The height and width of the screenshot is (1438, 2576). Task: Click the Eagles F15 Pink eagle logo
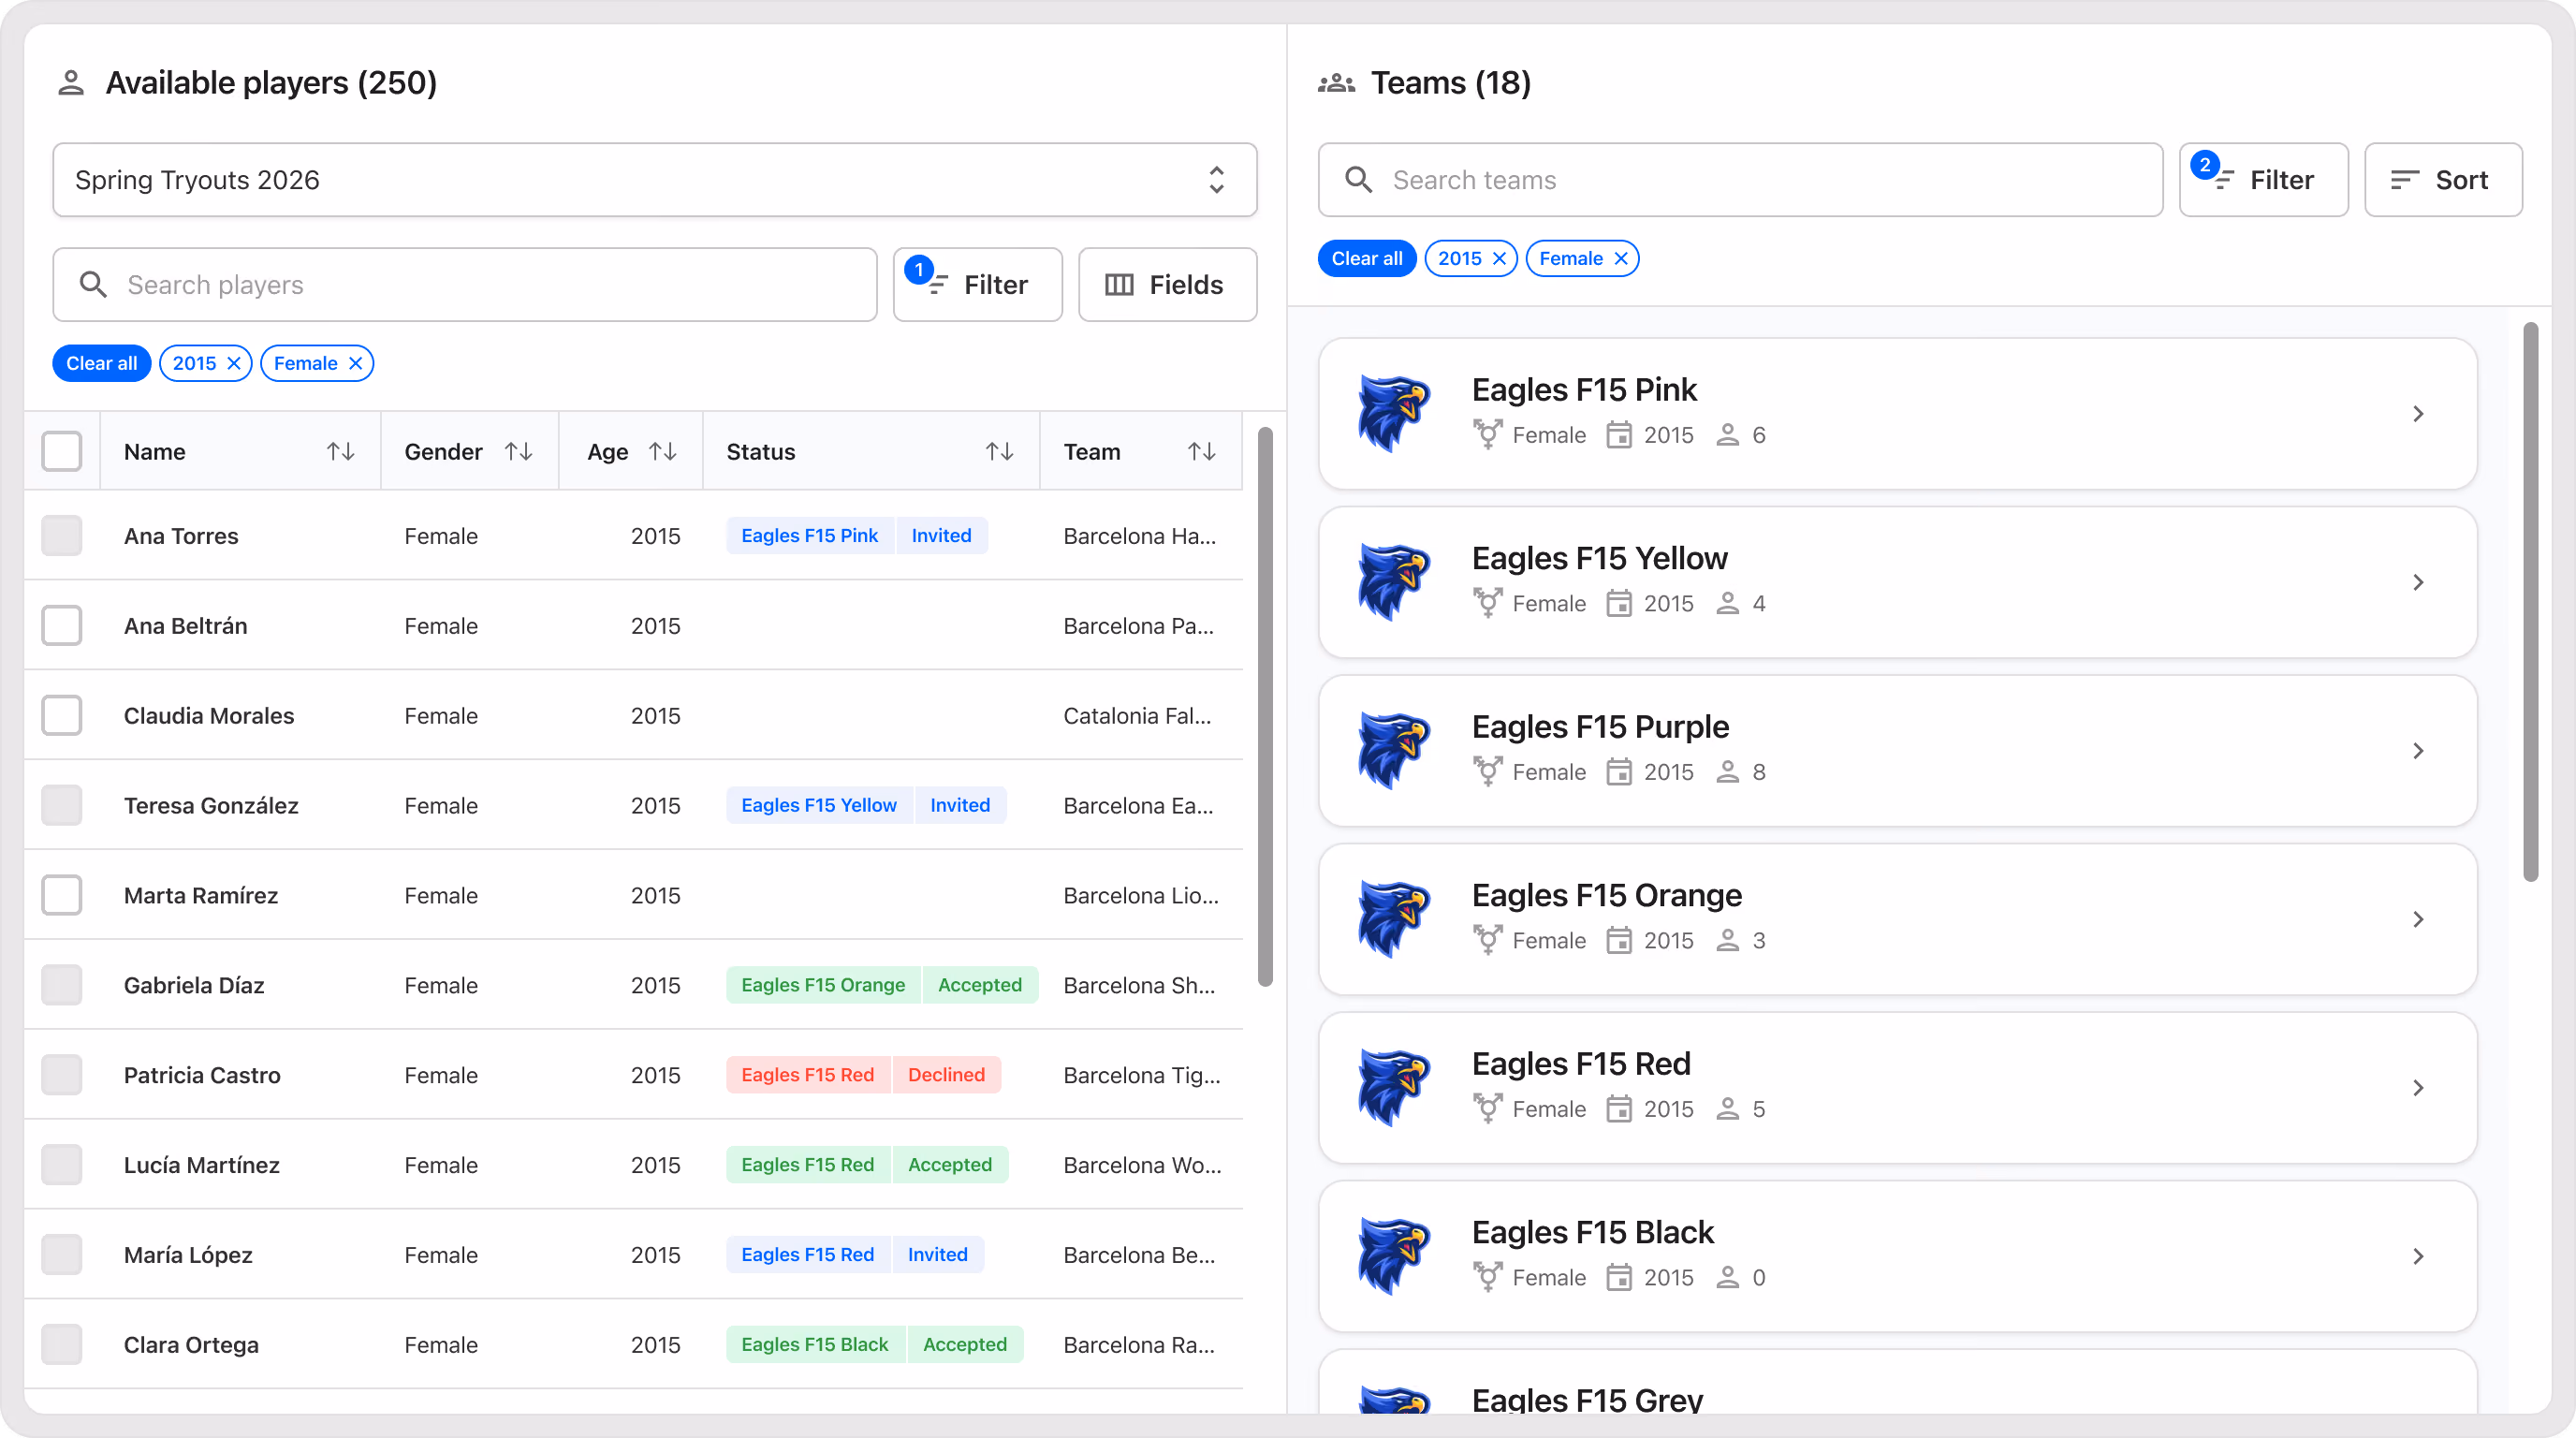point(1394,413)
